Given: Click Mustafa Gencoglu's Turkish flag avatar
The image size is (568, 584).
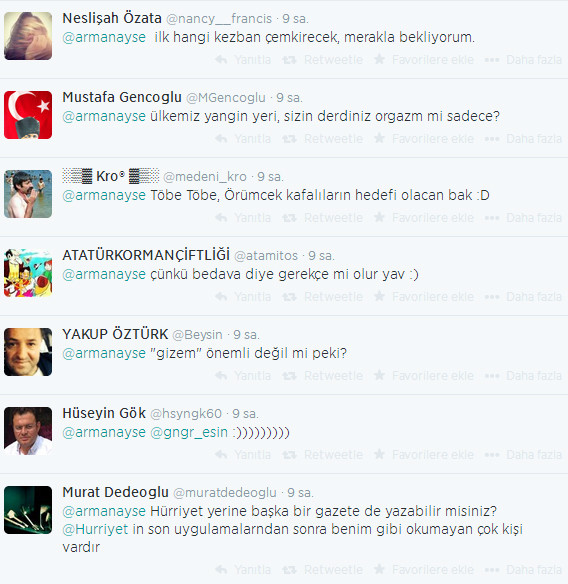Looking at the screenshot, I should tap(28, 115).
